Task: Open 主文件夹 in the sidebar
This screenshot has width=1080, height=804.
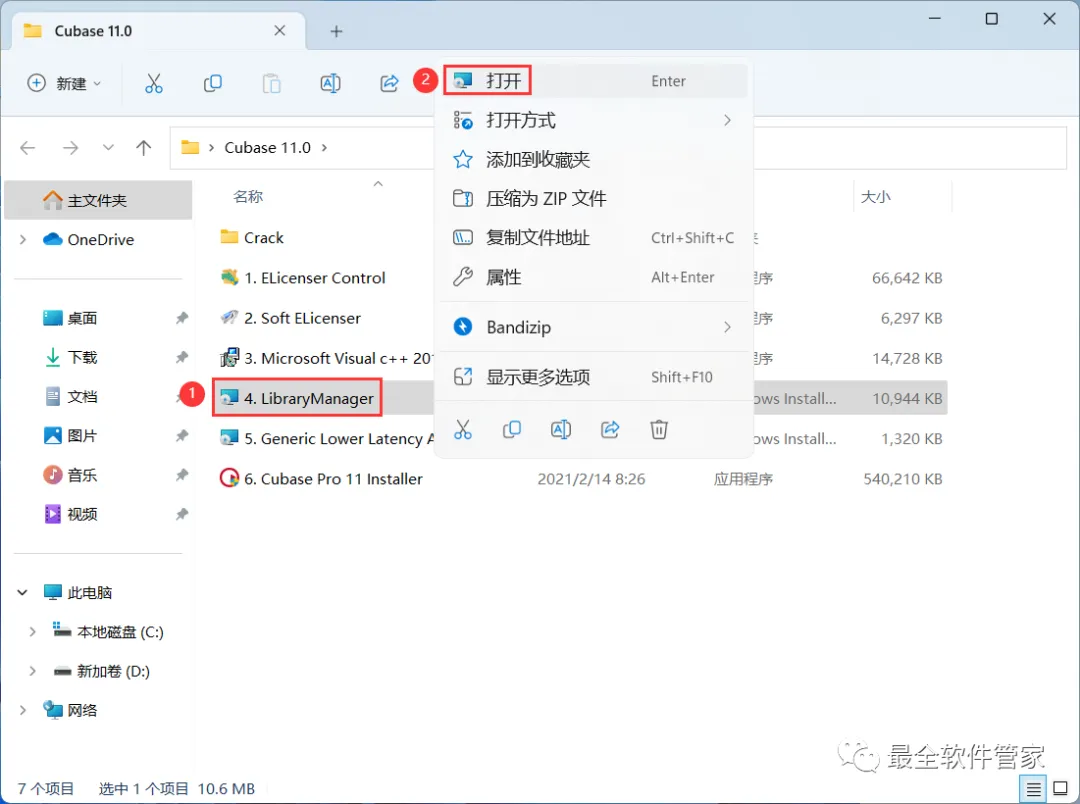Action: 98,200
